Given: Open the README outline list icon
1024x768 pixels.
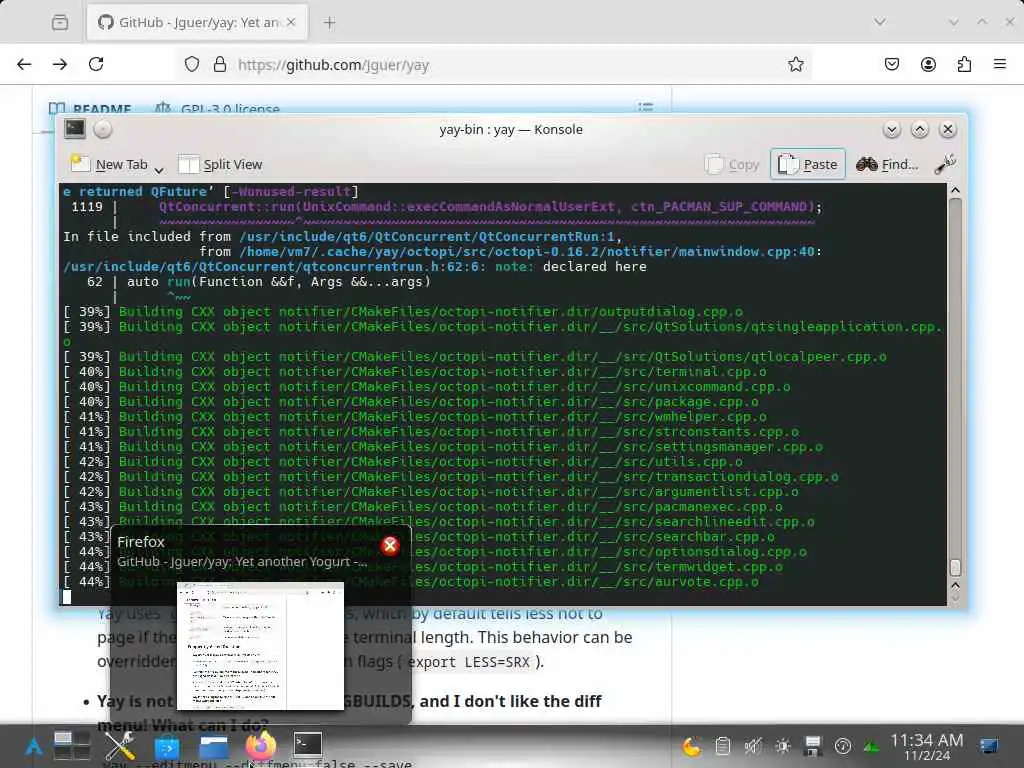Looking at the screenshot, I should point(645,107).
